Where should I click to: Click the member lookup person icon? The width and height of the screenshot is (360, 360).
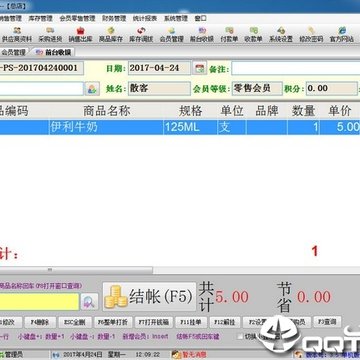click(92, 89)
